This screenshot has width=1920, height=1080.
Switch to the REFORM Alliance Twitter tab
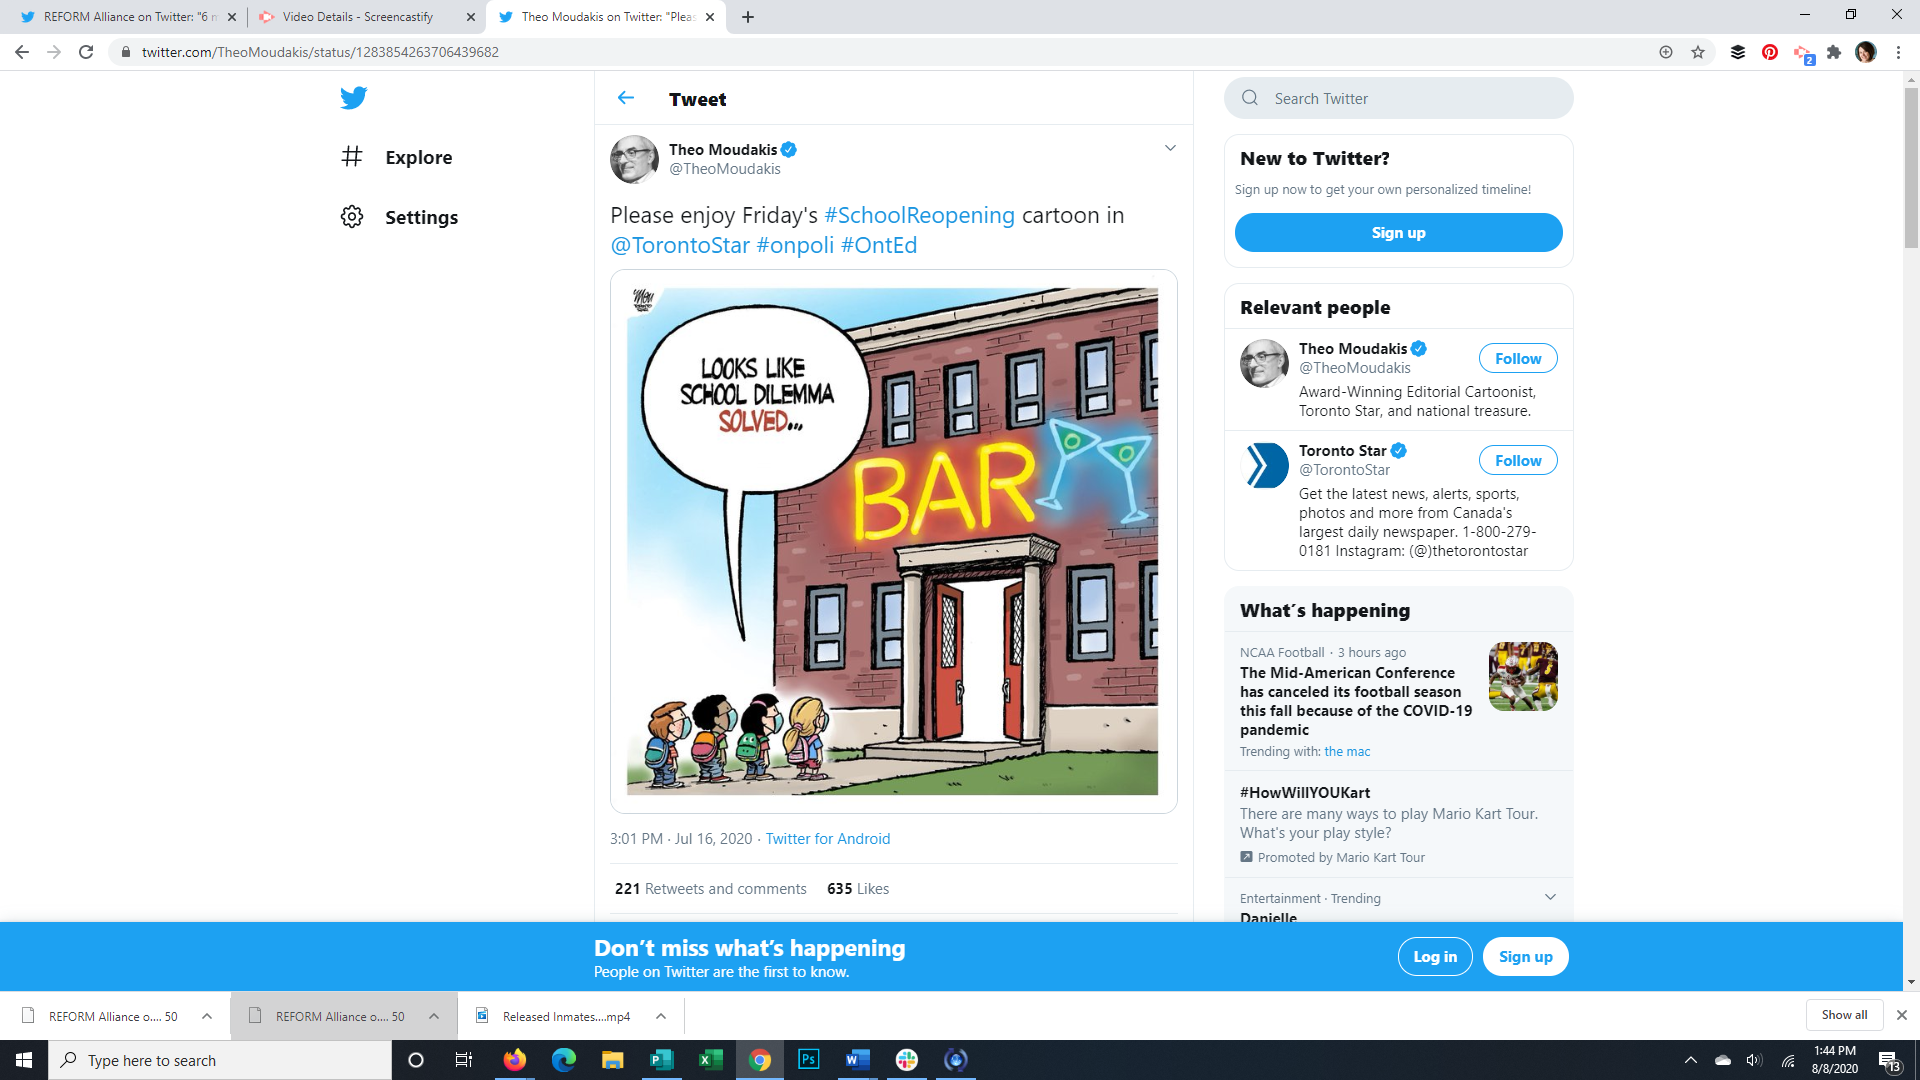pos(120,17)
